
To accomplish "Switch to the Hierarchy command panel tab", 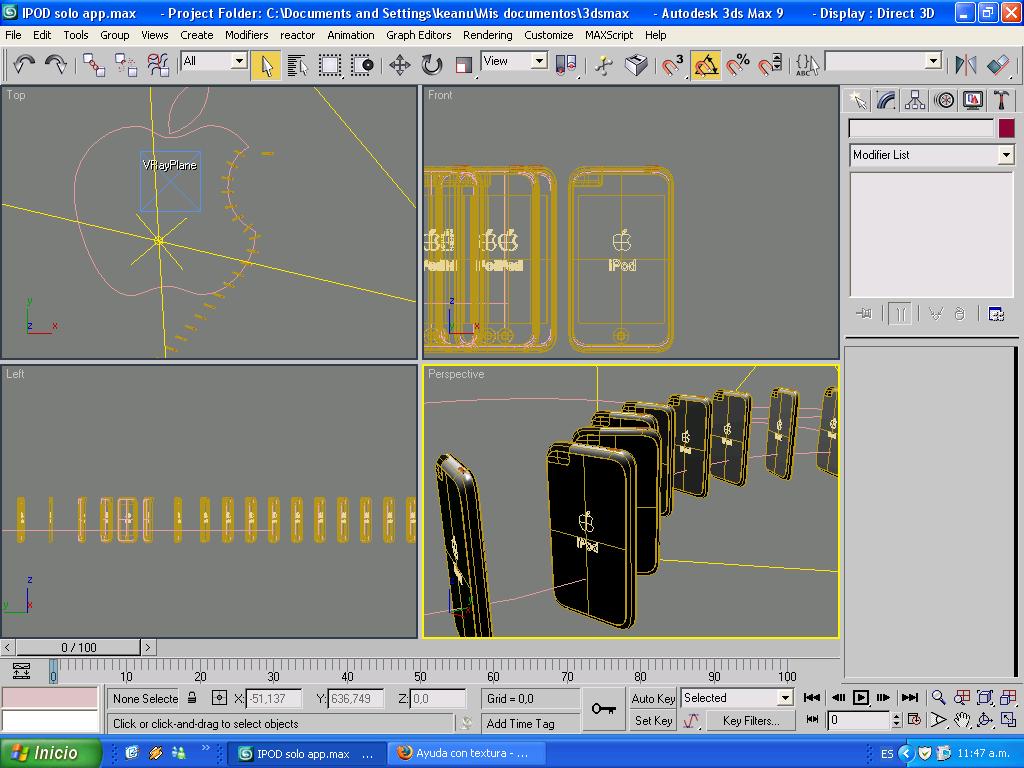I will 915,100.
